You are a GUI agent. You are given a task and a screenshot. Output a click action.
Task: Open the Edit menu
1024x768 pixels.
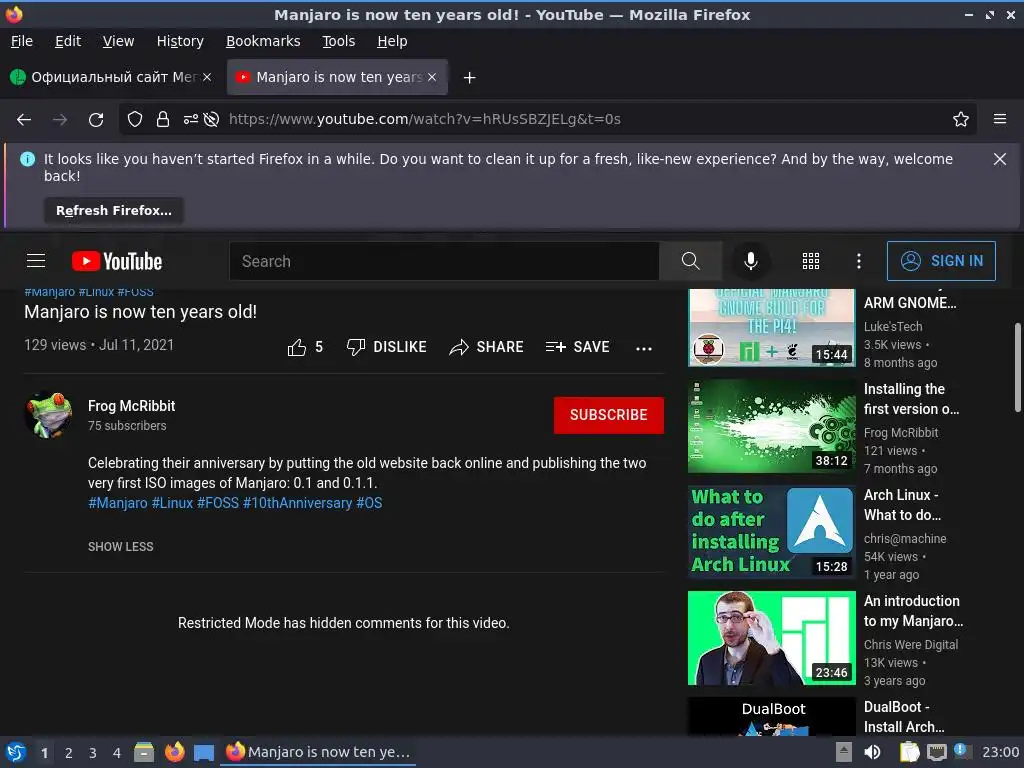point(68,41)
